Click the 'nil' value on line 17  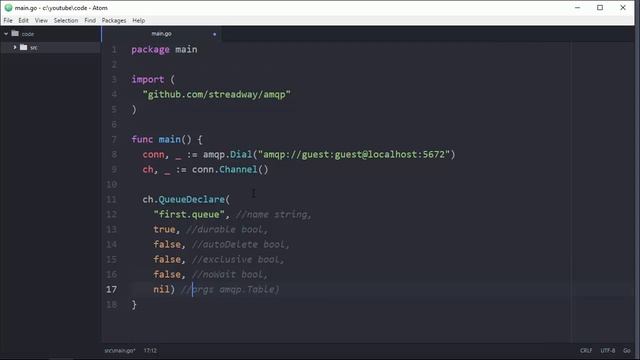(161, 289)
